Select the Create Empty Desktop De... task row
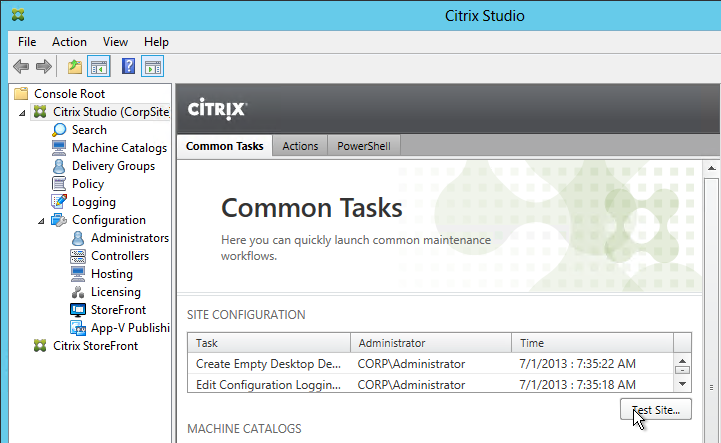Viewport: 721px width, 443px height. (430, 363)
